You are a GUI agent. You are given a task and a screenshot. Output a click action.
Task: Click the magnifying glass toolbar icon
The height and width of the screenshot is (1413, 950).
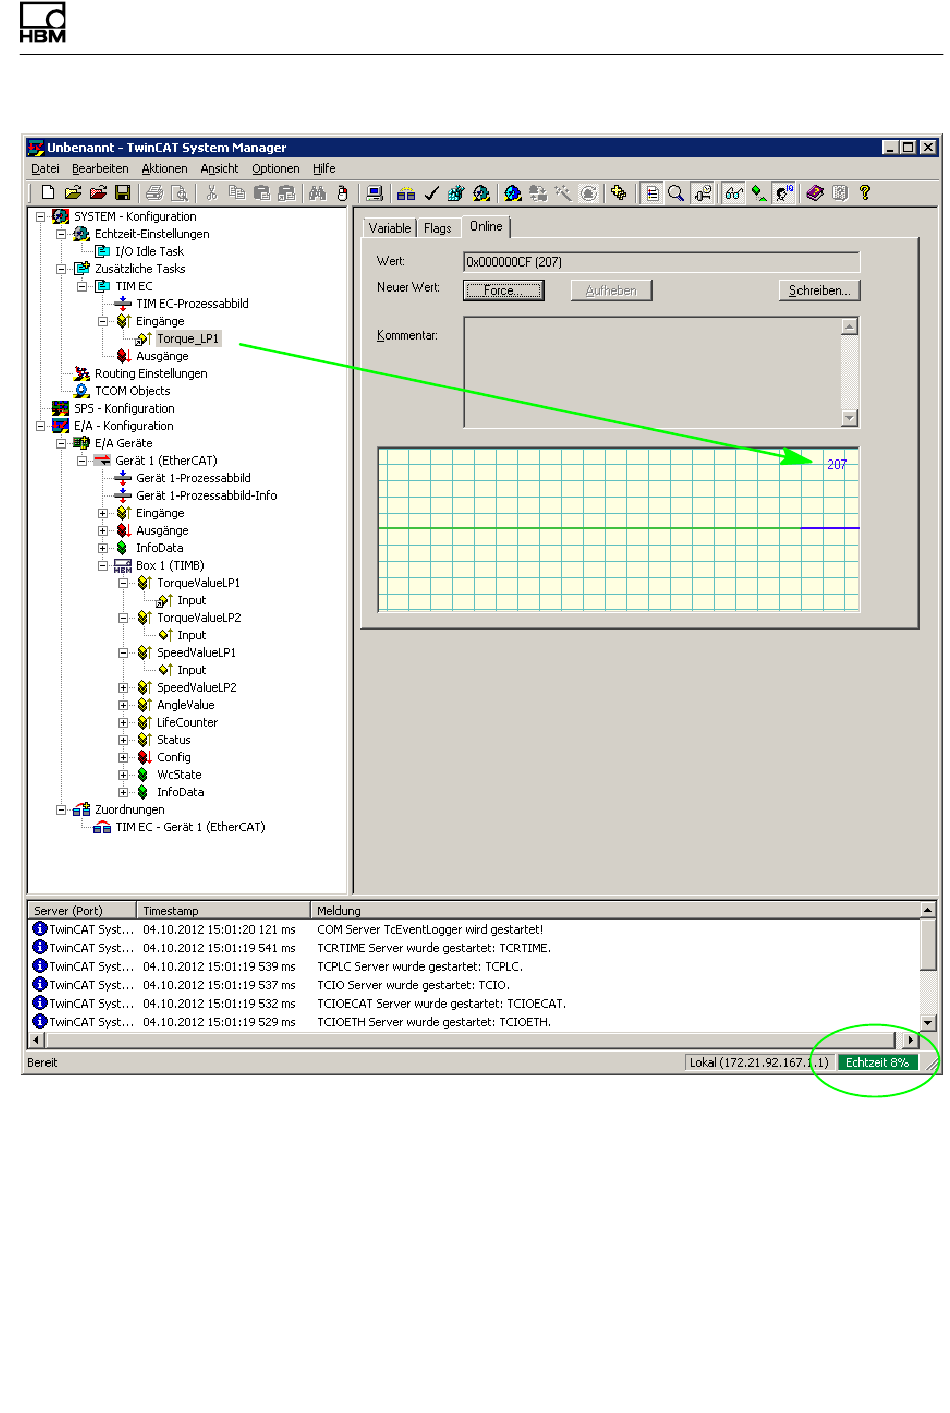676,193
